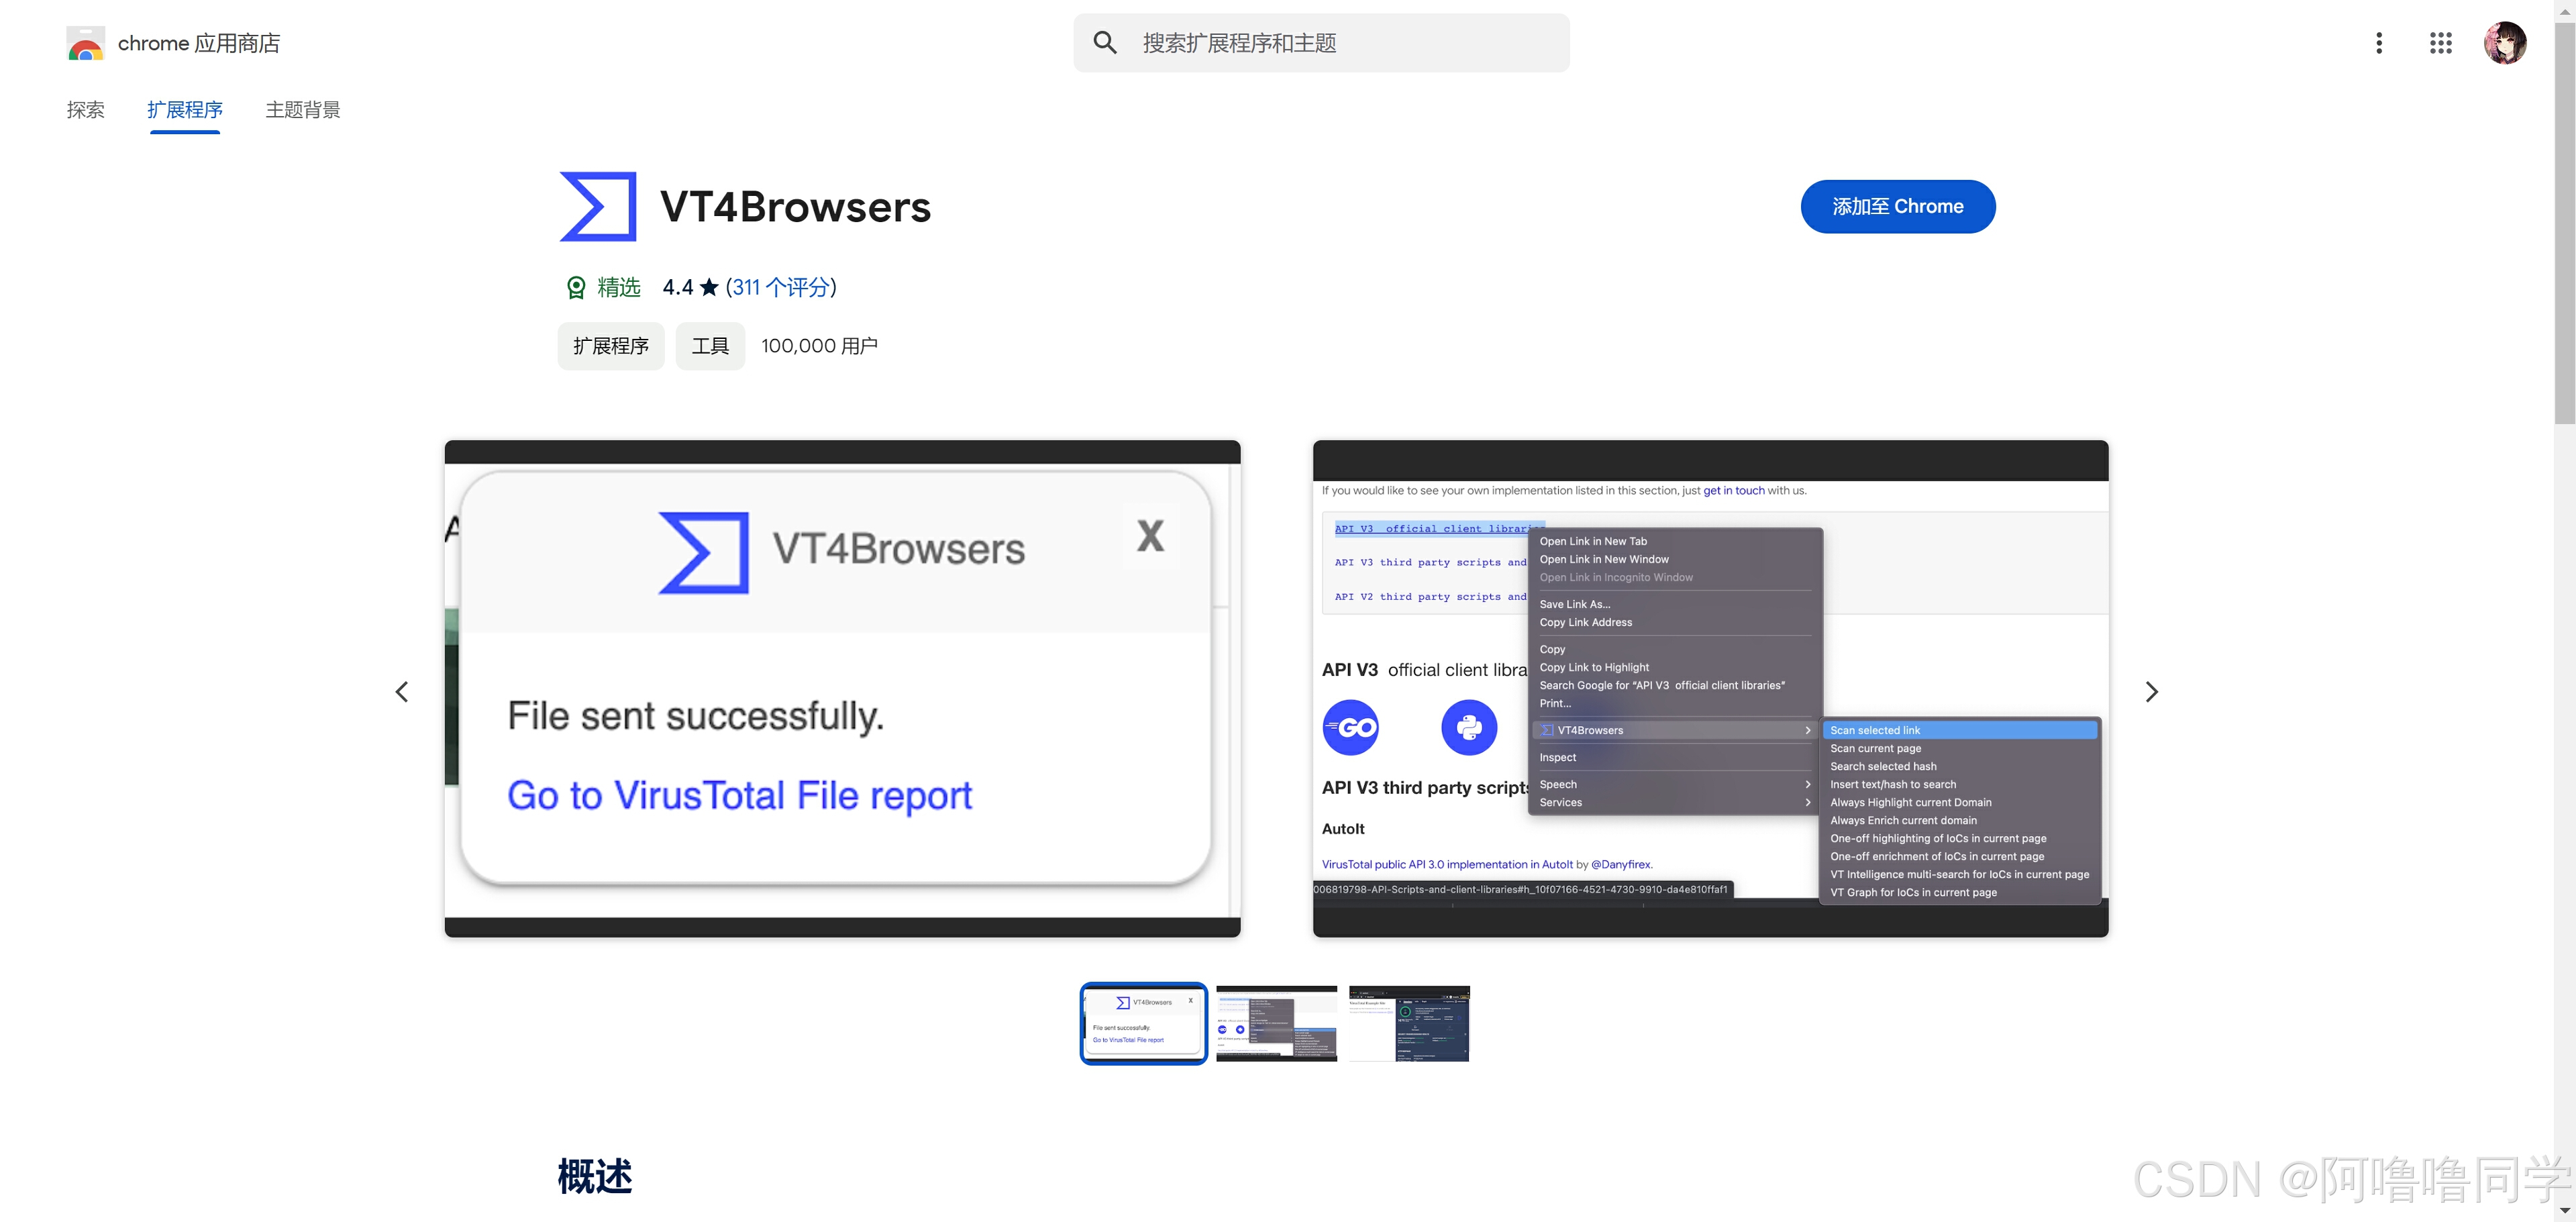Choose Always Highlight current Domain entry
The width and height of the screenshot is (2576, 1222).
(1959, 802)
